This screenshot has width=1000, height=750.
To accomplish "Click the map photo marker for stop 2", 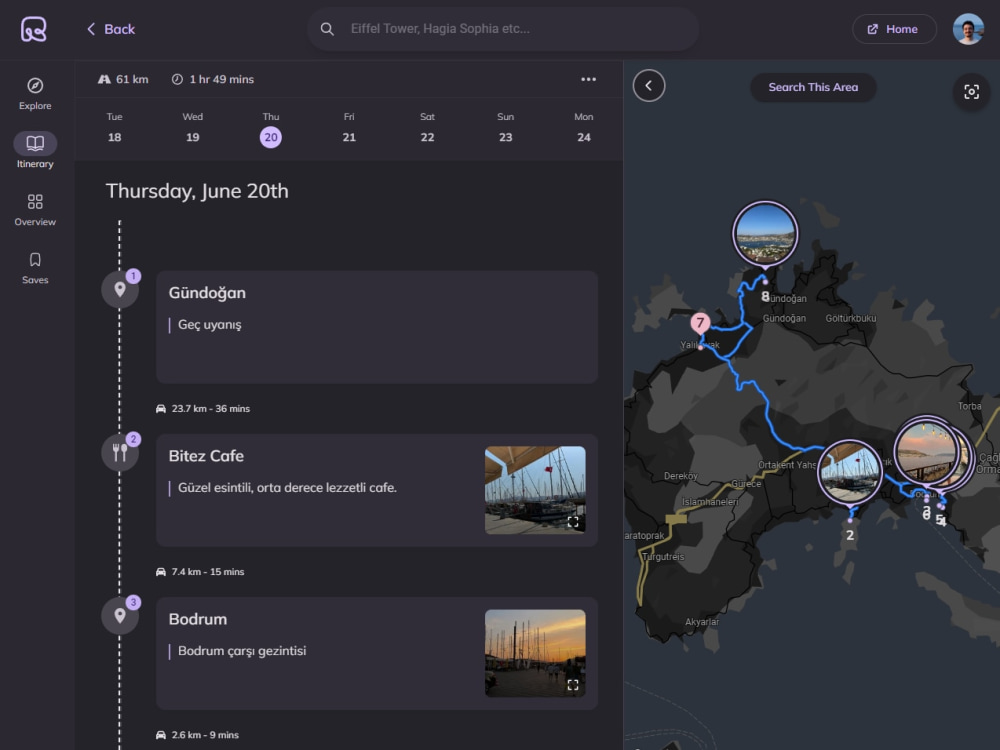I will 849,473.
